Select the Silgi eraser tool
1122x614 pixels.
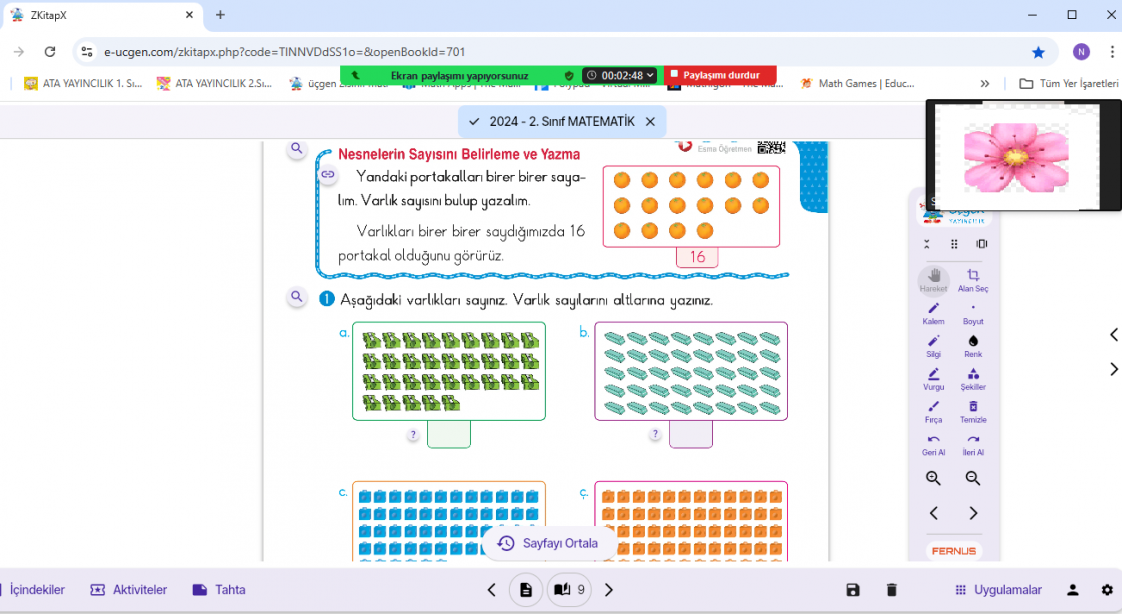pos(933,345)
